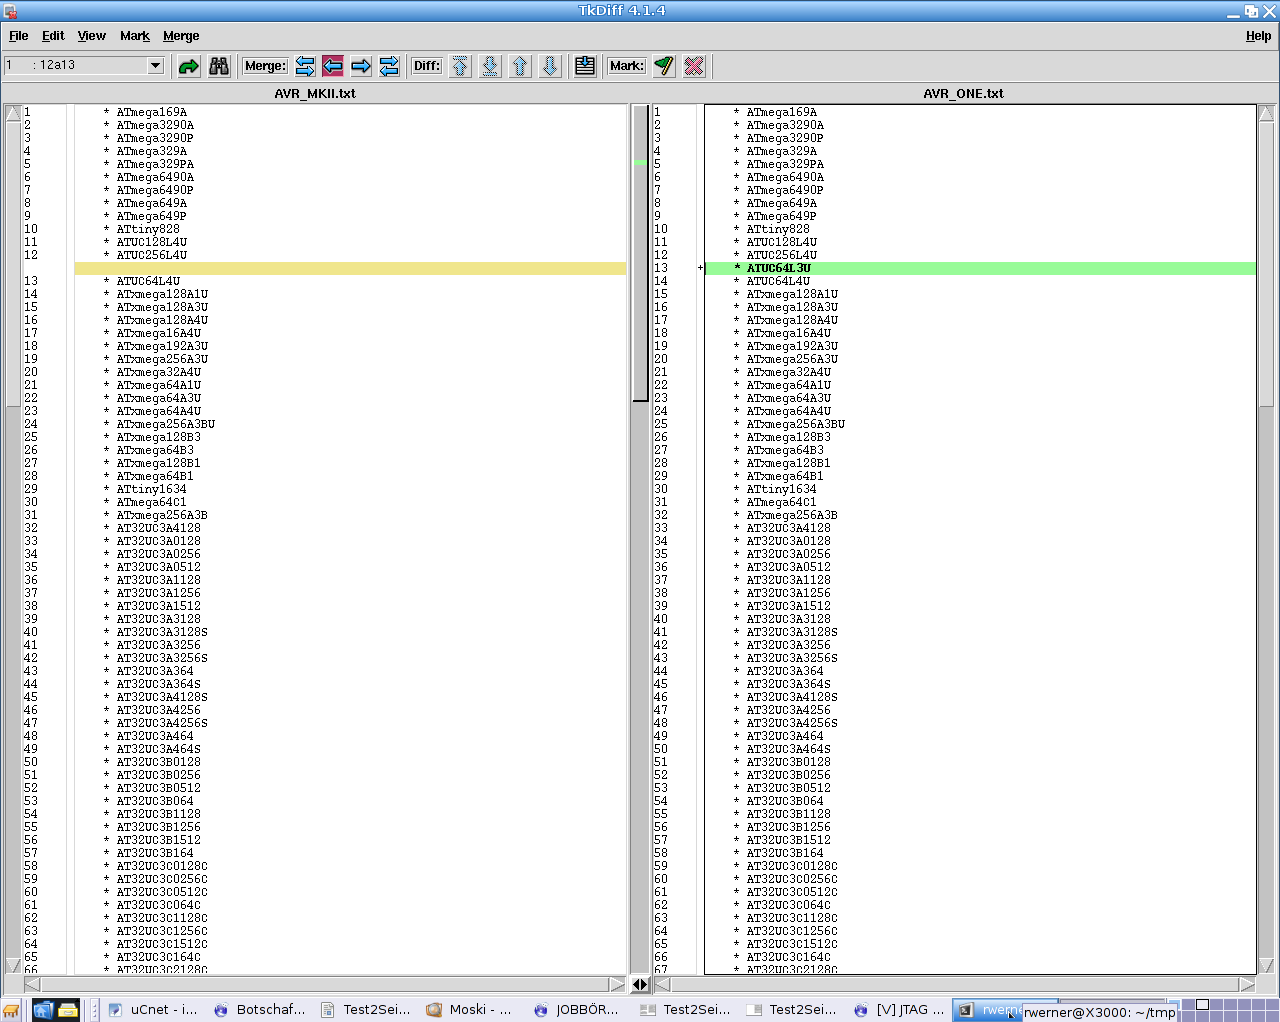This screenshot has width=1280, height=1022.
Task: Click the right pane vertical scrollbar thumb
Action: (1266, 264)
